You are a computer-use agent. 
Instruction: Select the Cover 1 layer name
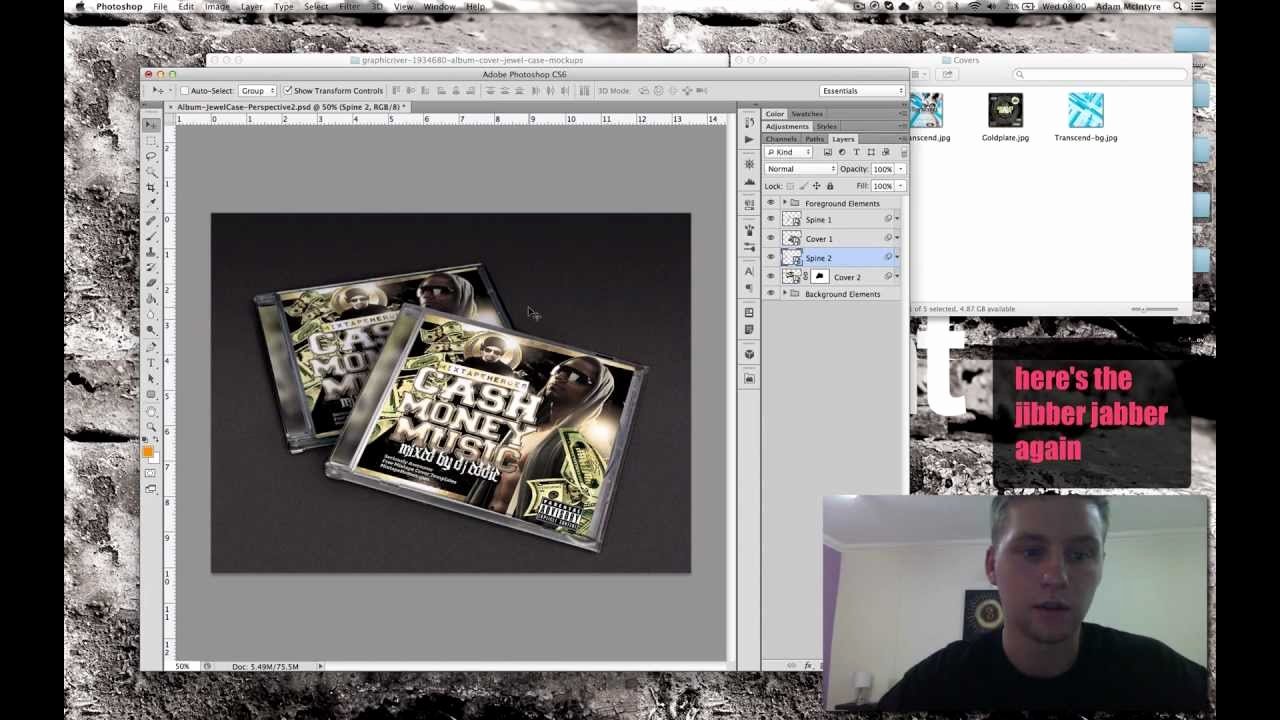(x=819, y=239)
